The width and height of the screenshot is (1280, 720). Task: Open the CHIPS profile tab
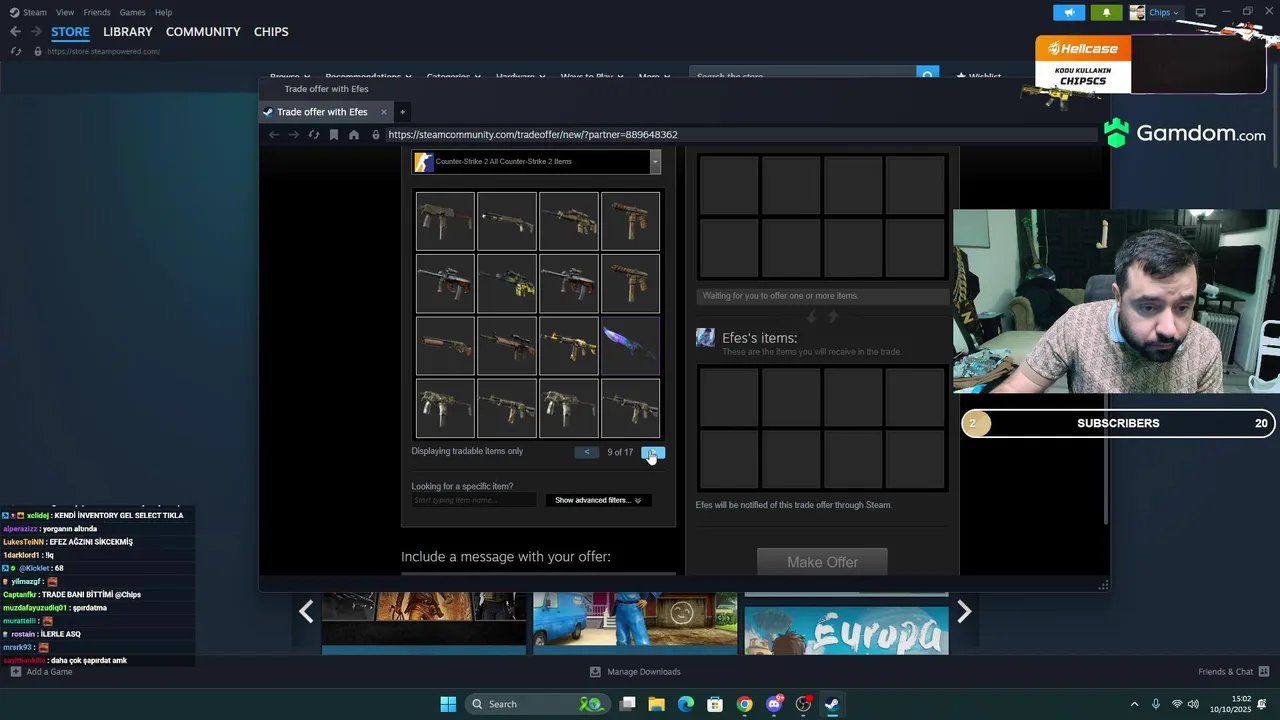[x=271, y=32]
